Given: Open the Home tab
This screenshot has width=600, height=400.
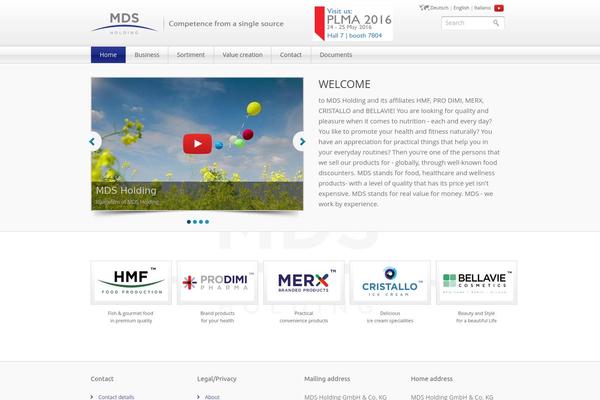Looking at the screenshot, I should tap(108, 55).
